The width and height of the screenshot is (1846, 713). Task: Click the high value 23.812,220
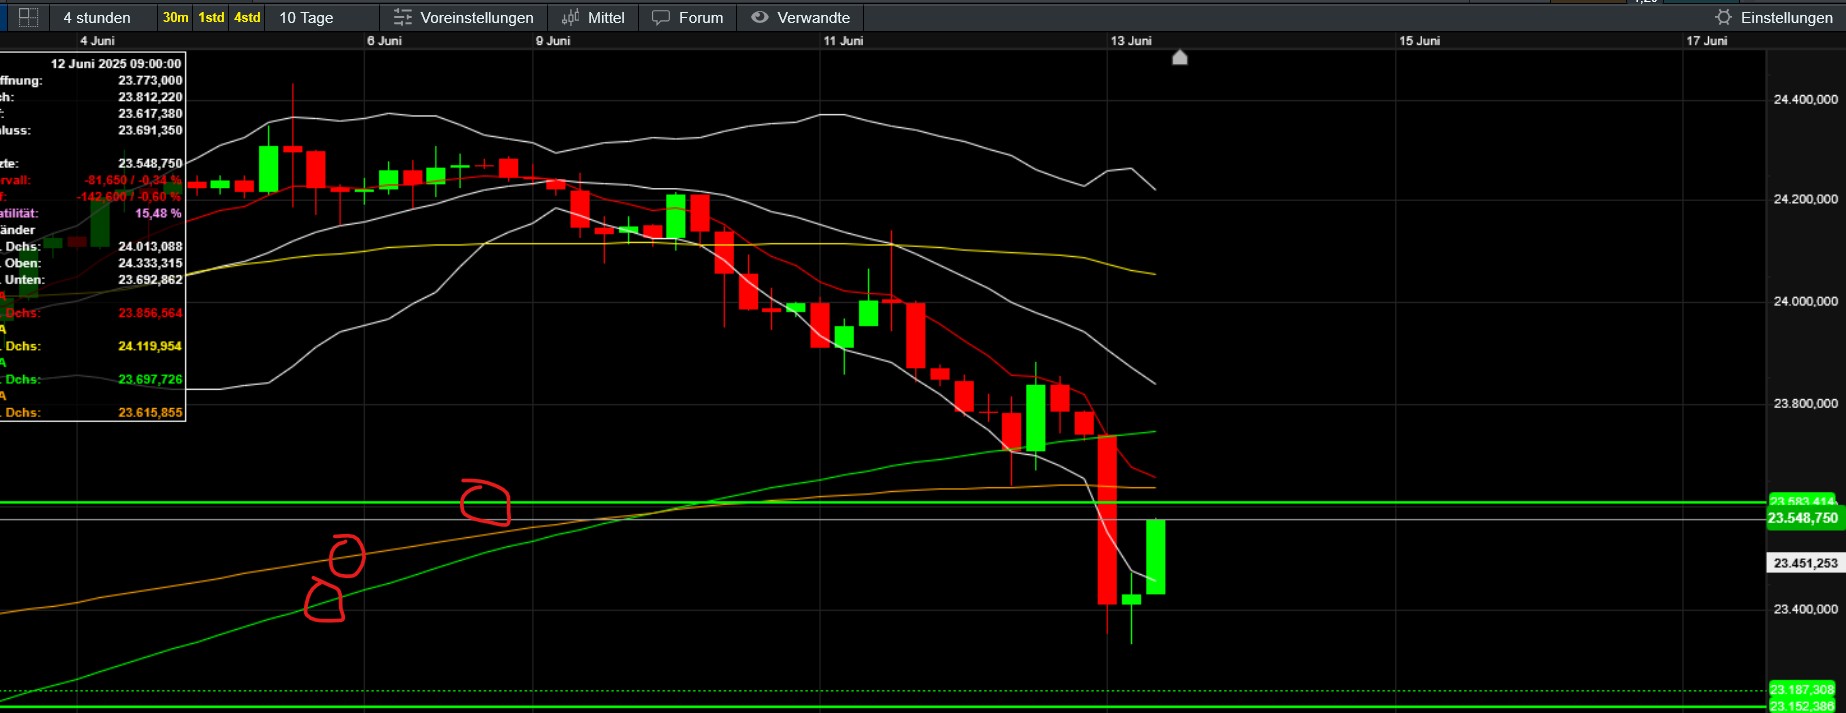tap(150, 97)
